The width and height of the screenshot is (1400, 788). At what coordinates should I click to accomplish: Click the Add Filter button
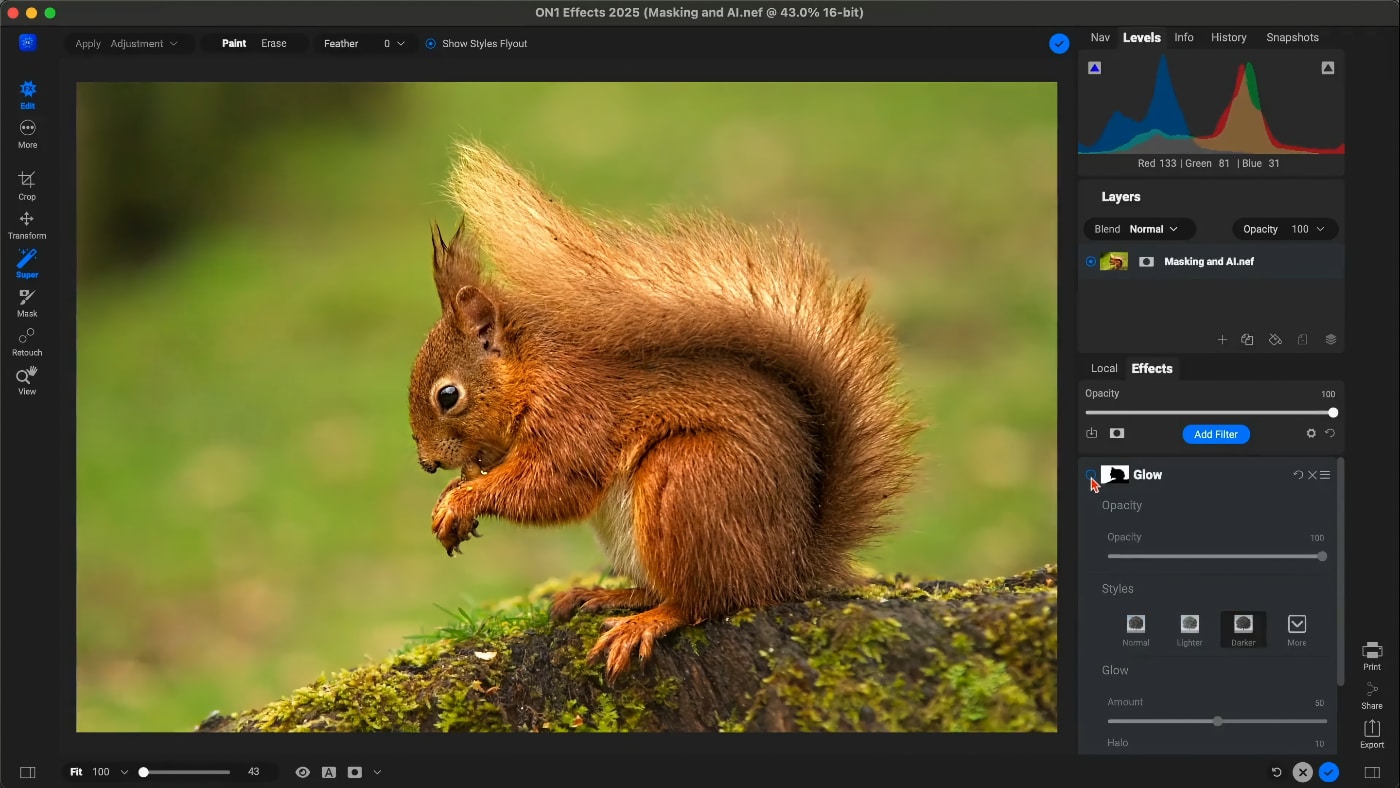tap(1215, 434)
